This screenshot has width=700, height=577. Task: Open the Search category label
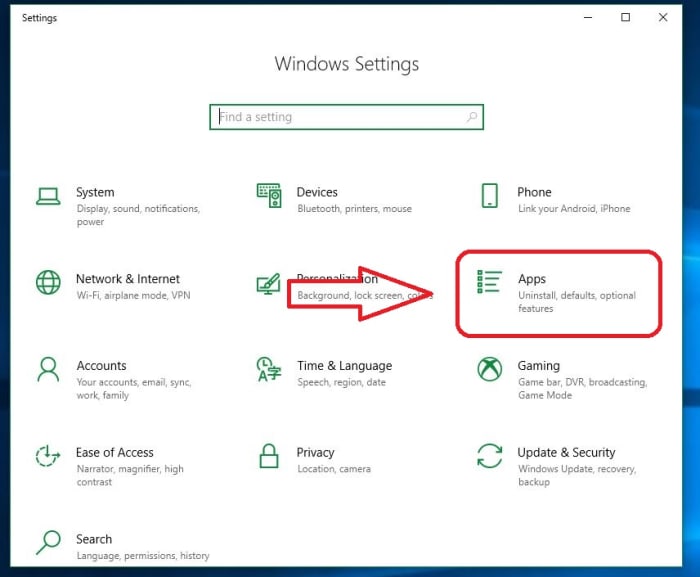[x=94, y=539]
